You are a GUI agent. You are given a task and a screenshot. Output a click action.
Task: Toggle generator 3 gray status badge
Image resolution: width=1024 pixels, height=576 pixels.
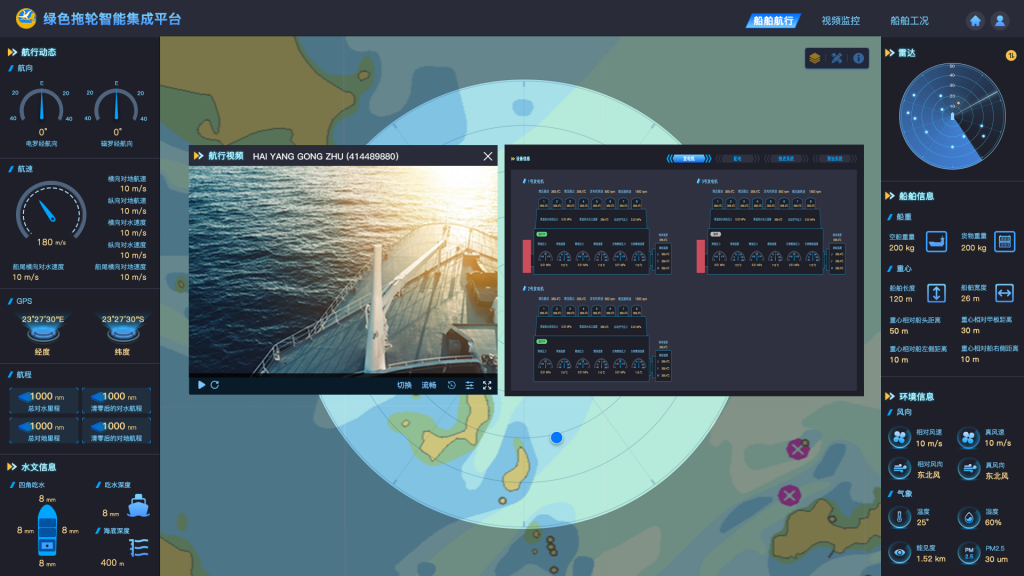(716, 234)
